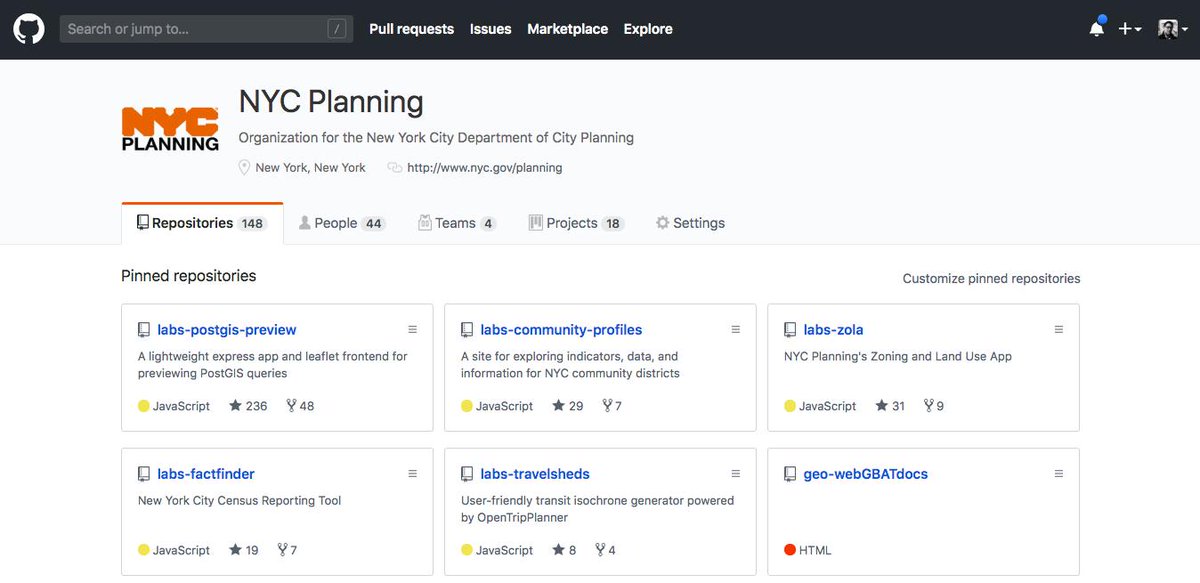The height and width of the screenshot is (583, 1200).
Task: Click the reorder handle on labs-factfinder card
Action: pos(412,474)
